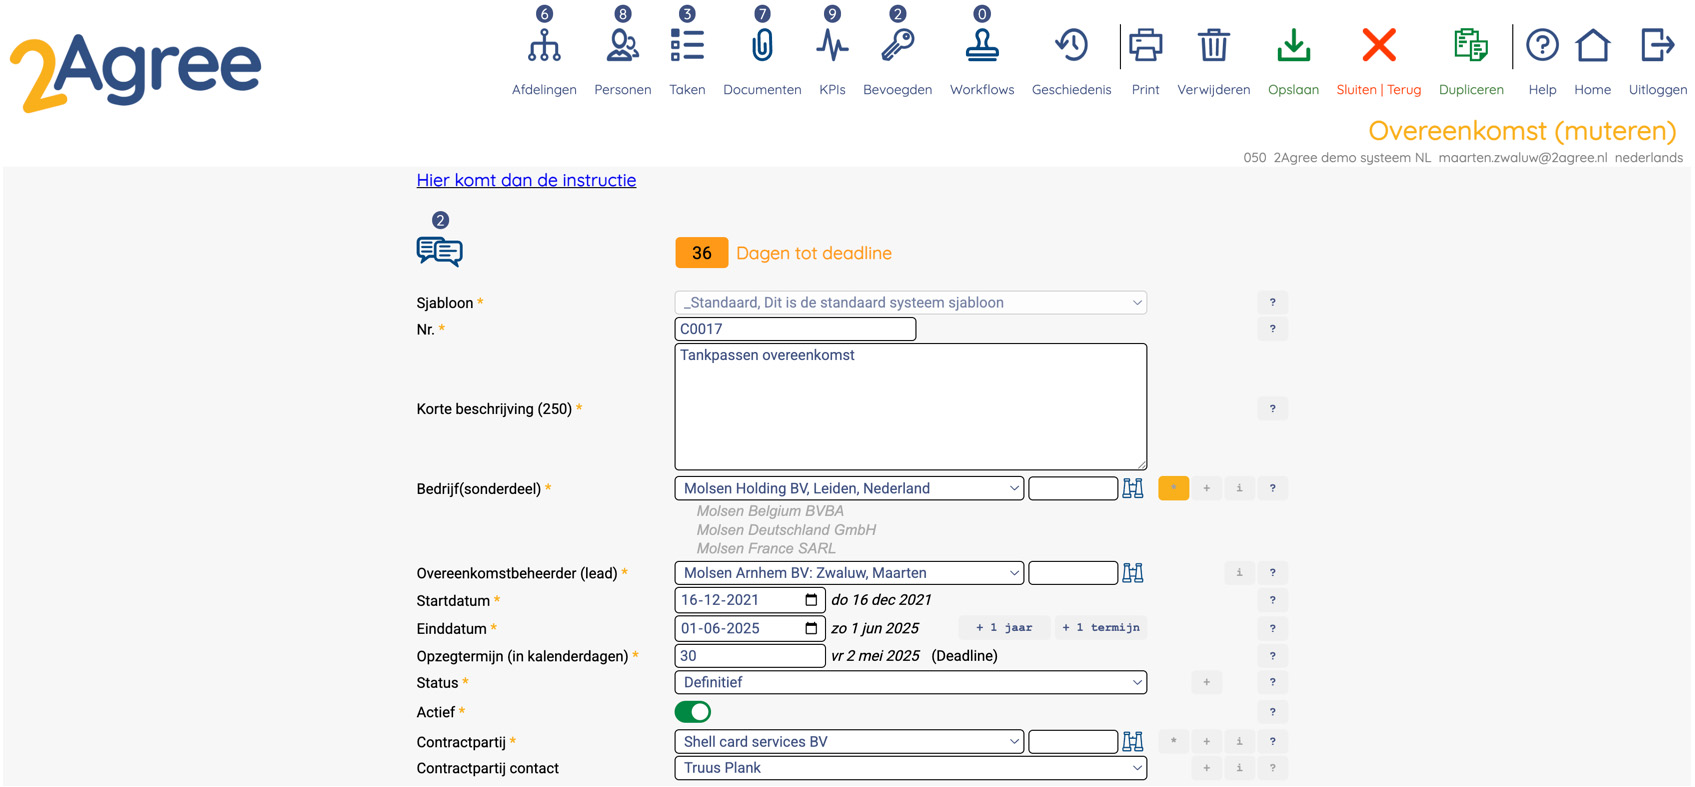Click the Opzegtermijn field with 30
This screenshot has width=1695, height=787.
coord(750,656)
